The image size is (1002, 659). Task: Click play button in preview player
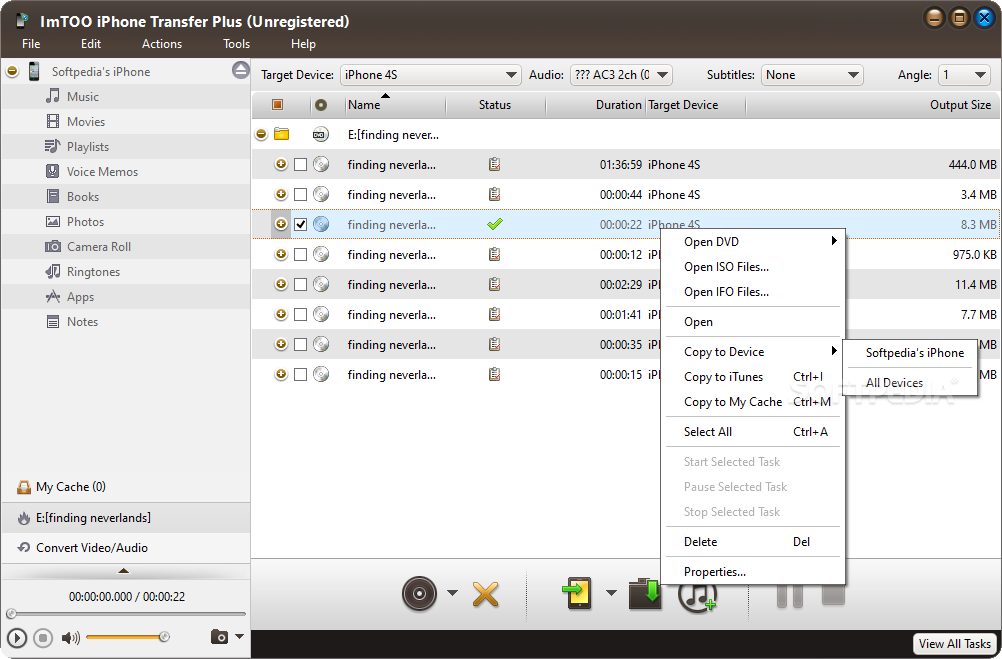click(x=17, y=638)
